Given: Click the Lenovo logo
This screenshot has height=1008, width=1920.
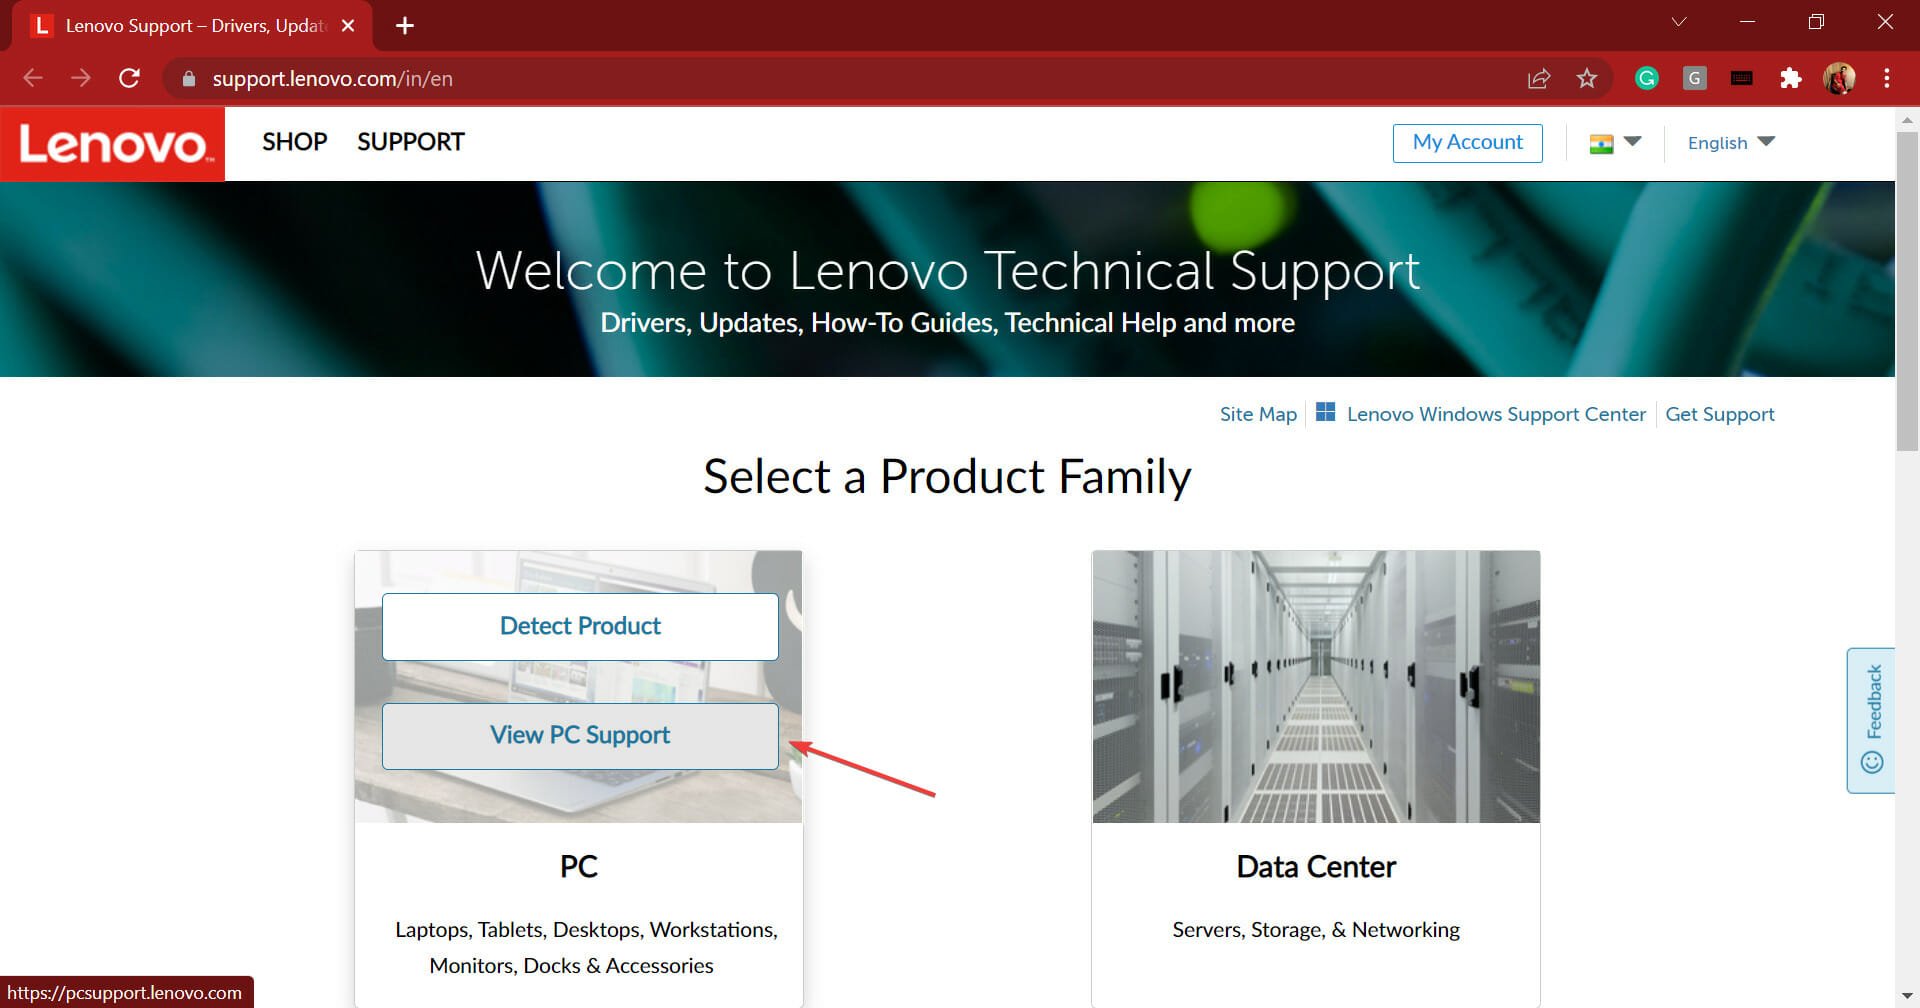Looking at the screenshot, I should (112, 144).
